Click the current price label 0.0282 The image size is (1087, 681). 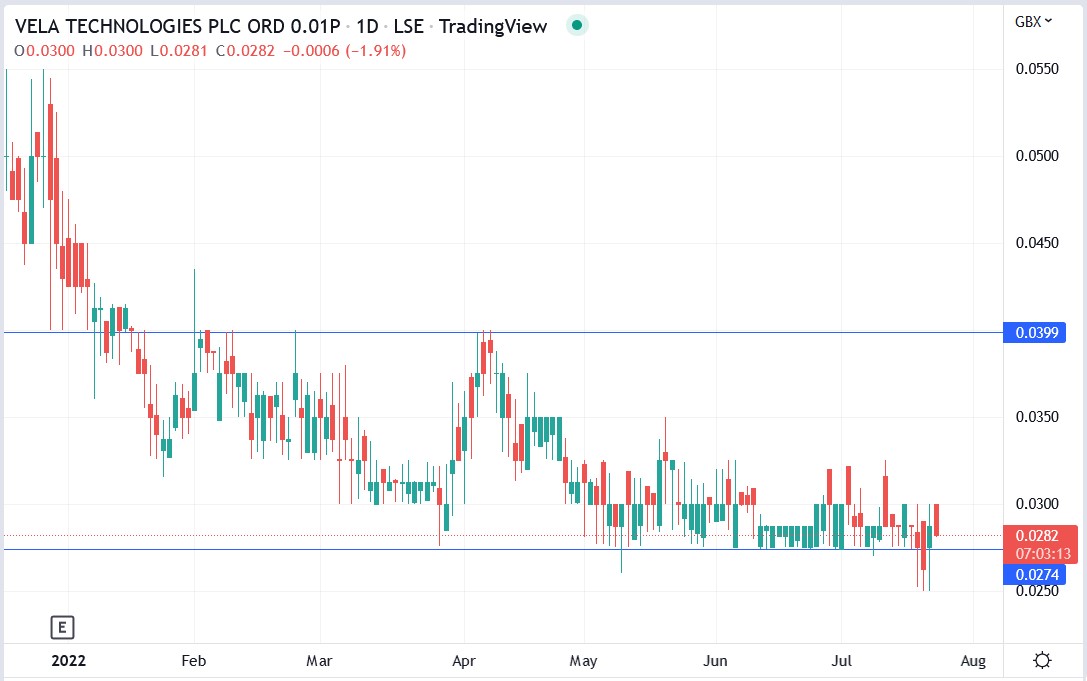coord(1037,535)
